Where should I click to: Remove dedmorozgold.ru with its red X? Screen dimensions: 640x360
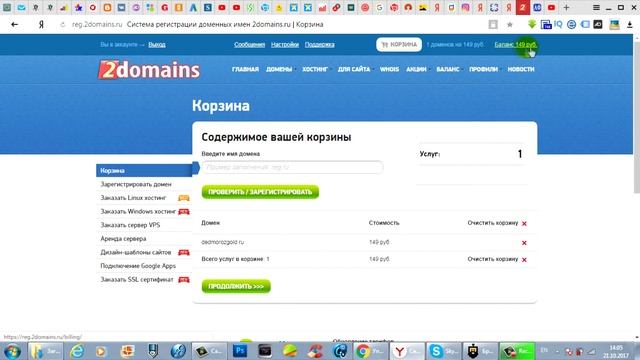(x=524, y=243)
